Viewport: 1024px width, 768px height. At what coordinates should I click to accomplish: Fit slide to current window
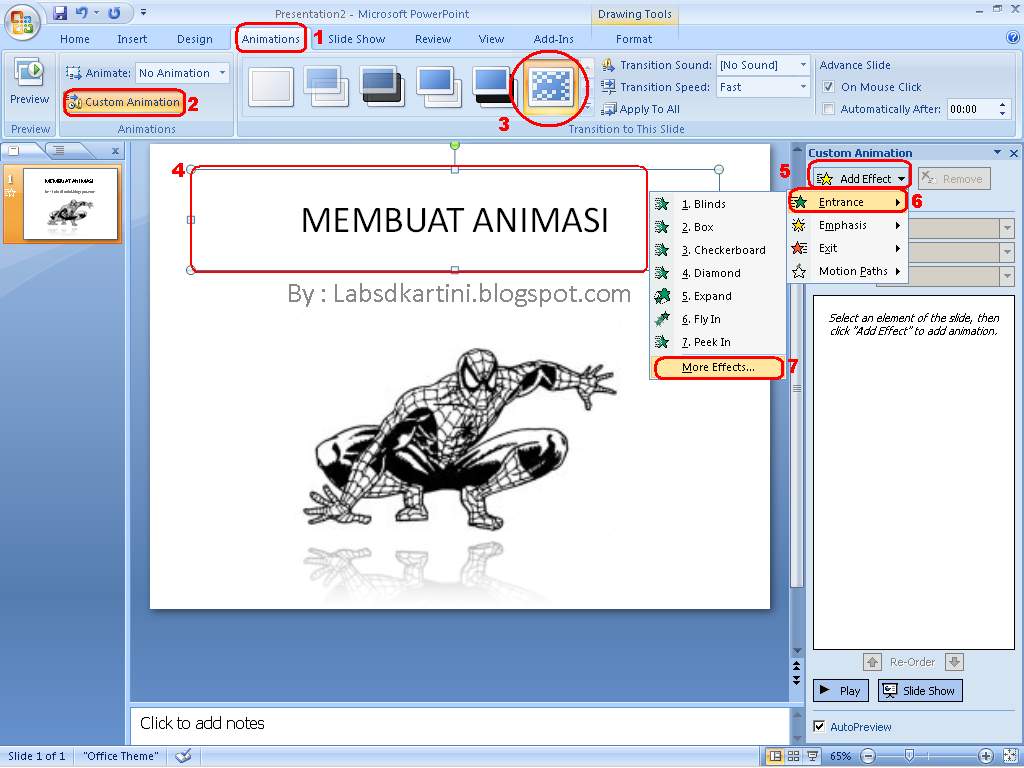pos(1010,756)
